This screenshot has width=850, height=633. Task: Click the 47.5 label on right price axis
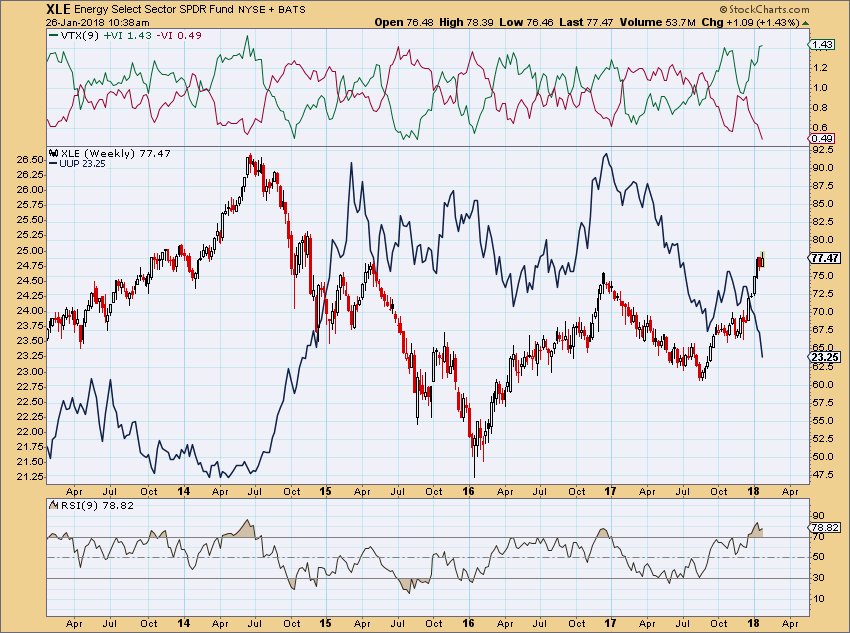(822, 474)
